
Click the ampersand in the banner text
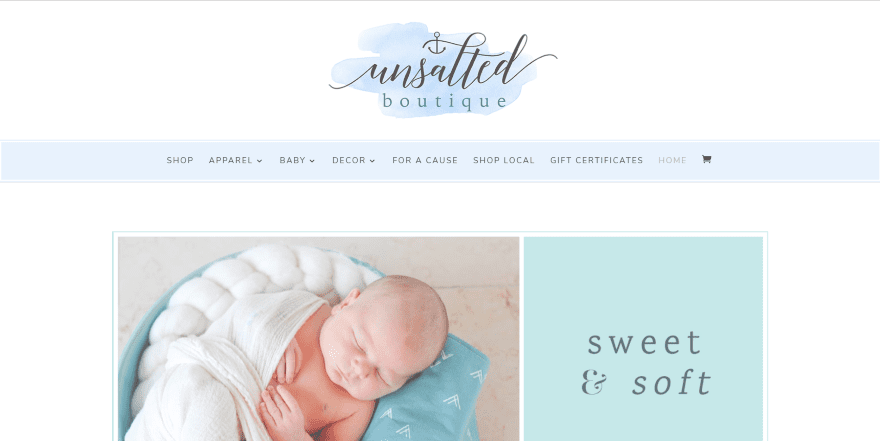click(x=594, y=383)
